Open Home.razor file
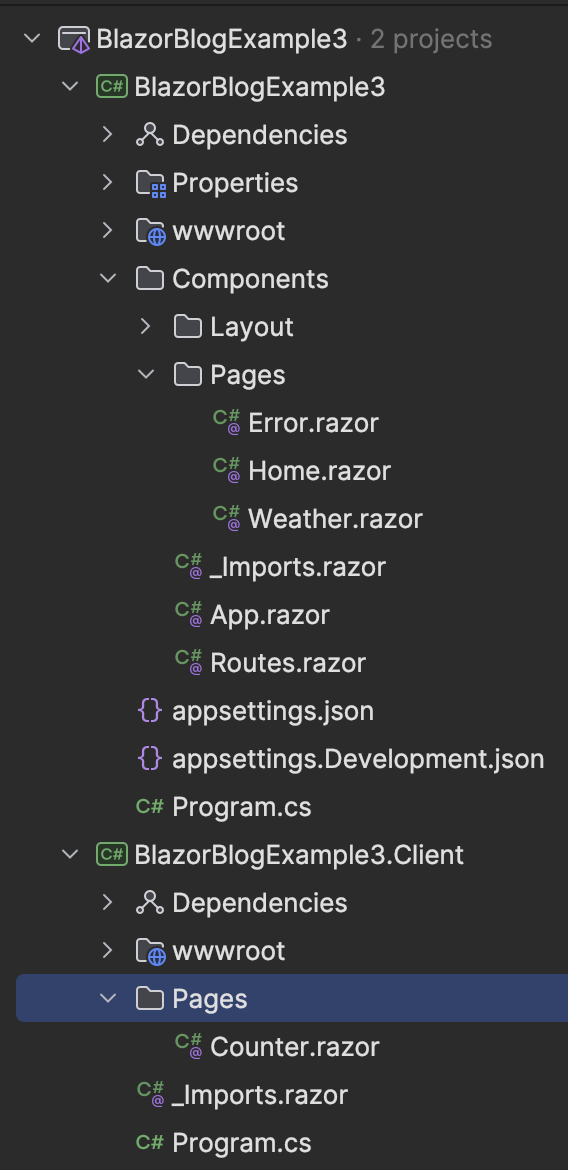Image resolution: width=568 pixels, height=1170 pixels. click(x=319, y=471)
